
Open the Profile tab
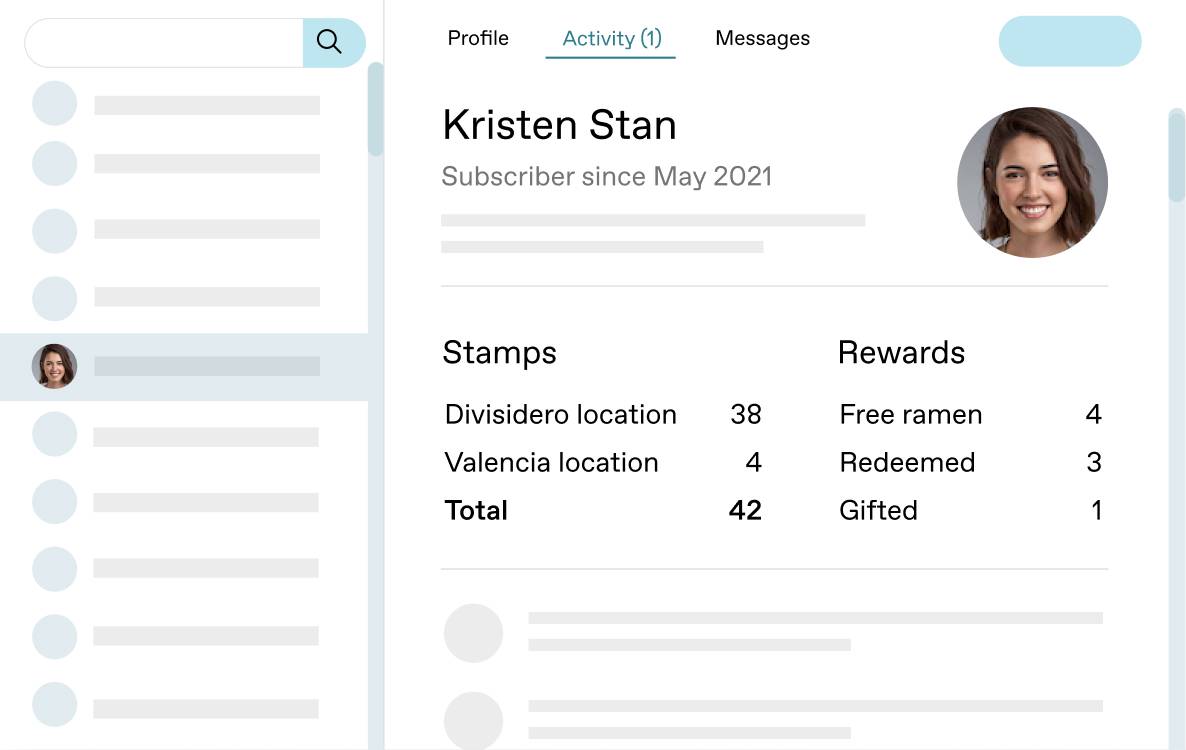(478, 38)
